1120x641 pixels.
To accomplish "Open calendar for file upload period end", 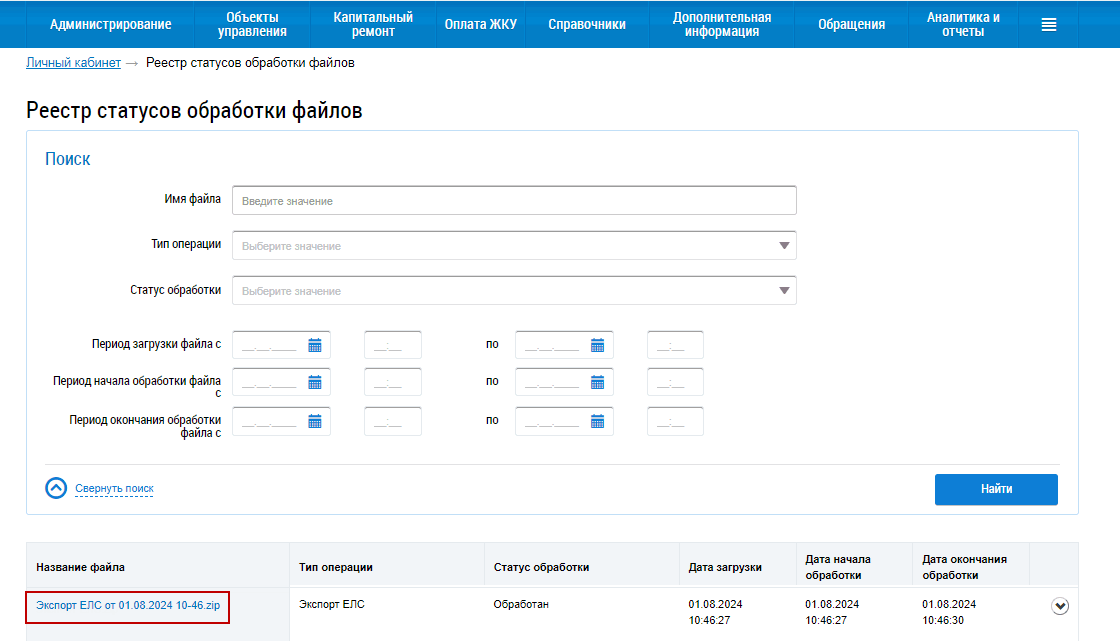I will pyautogui.click(x=598, y=346).
